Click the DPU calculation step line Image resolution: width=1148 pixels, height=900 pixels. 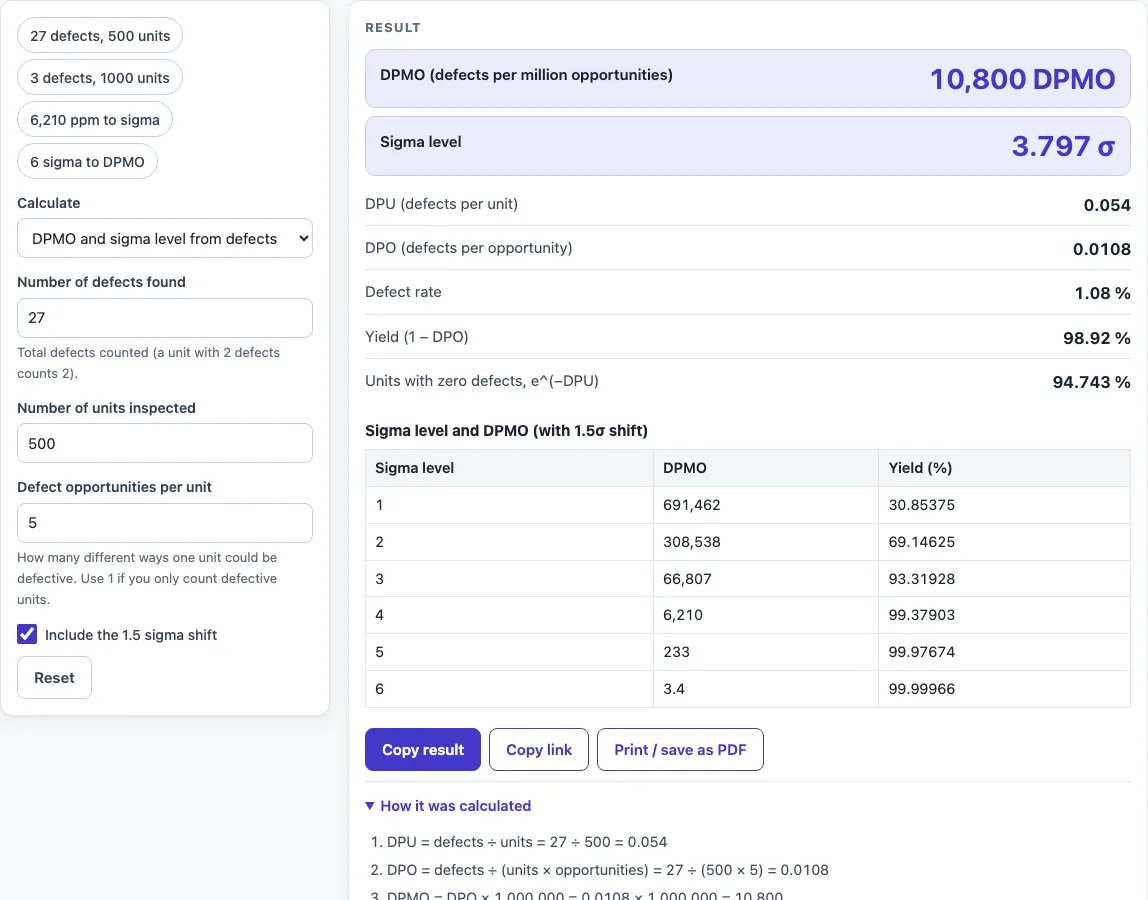click(x=526, y=842)
